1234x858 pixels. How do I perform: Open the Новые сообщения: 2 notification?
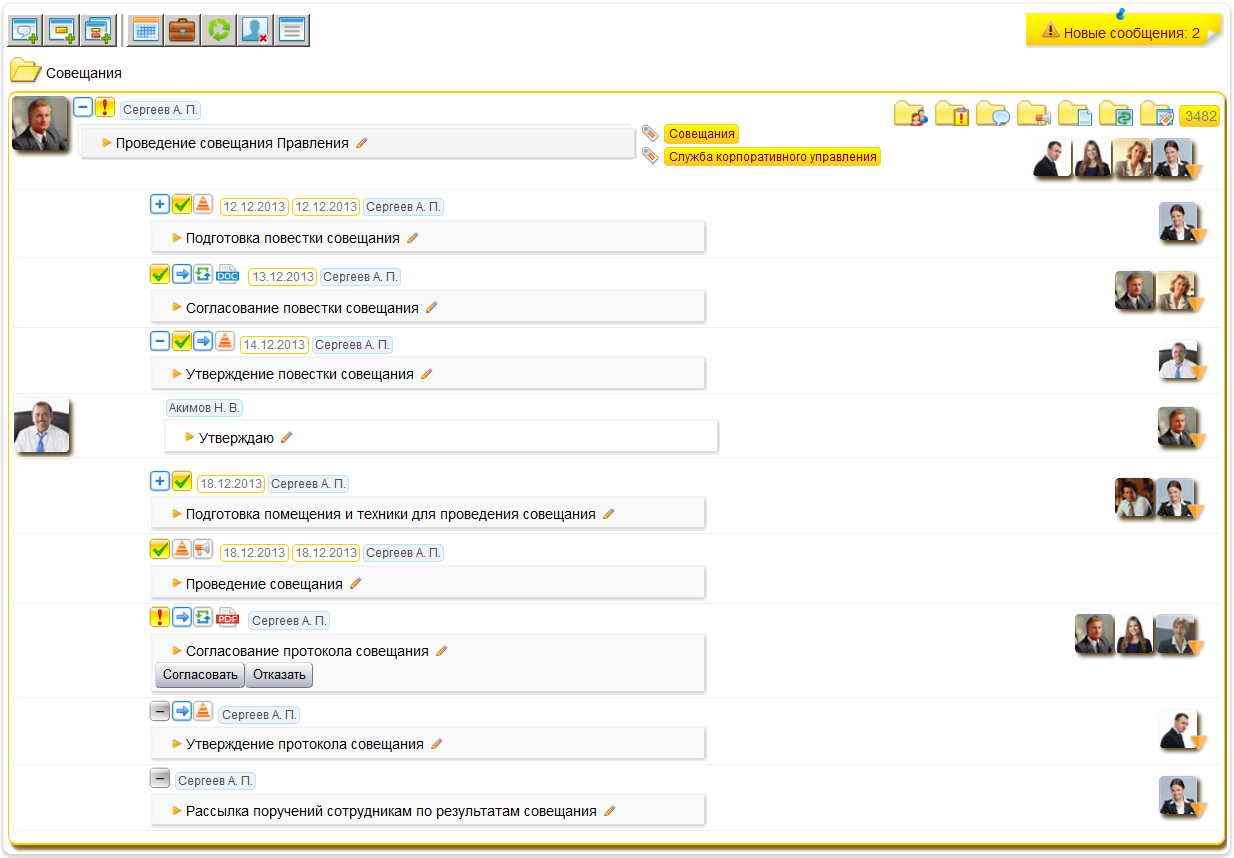[1121, 32]
